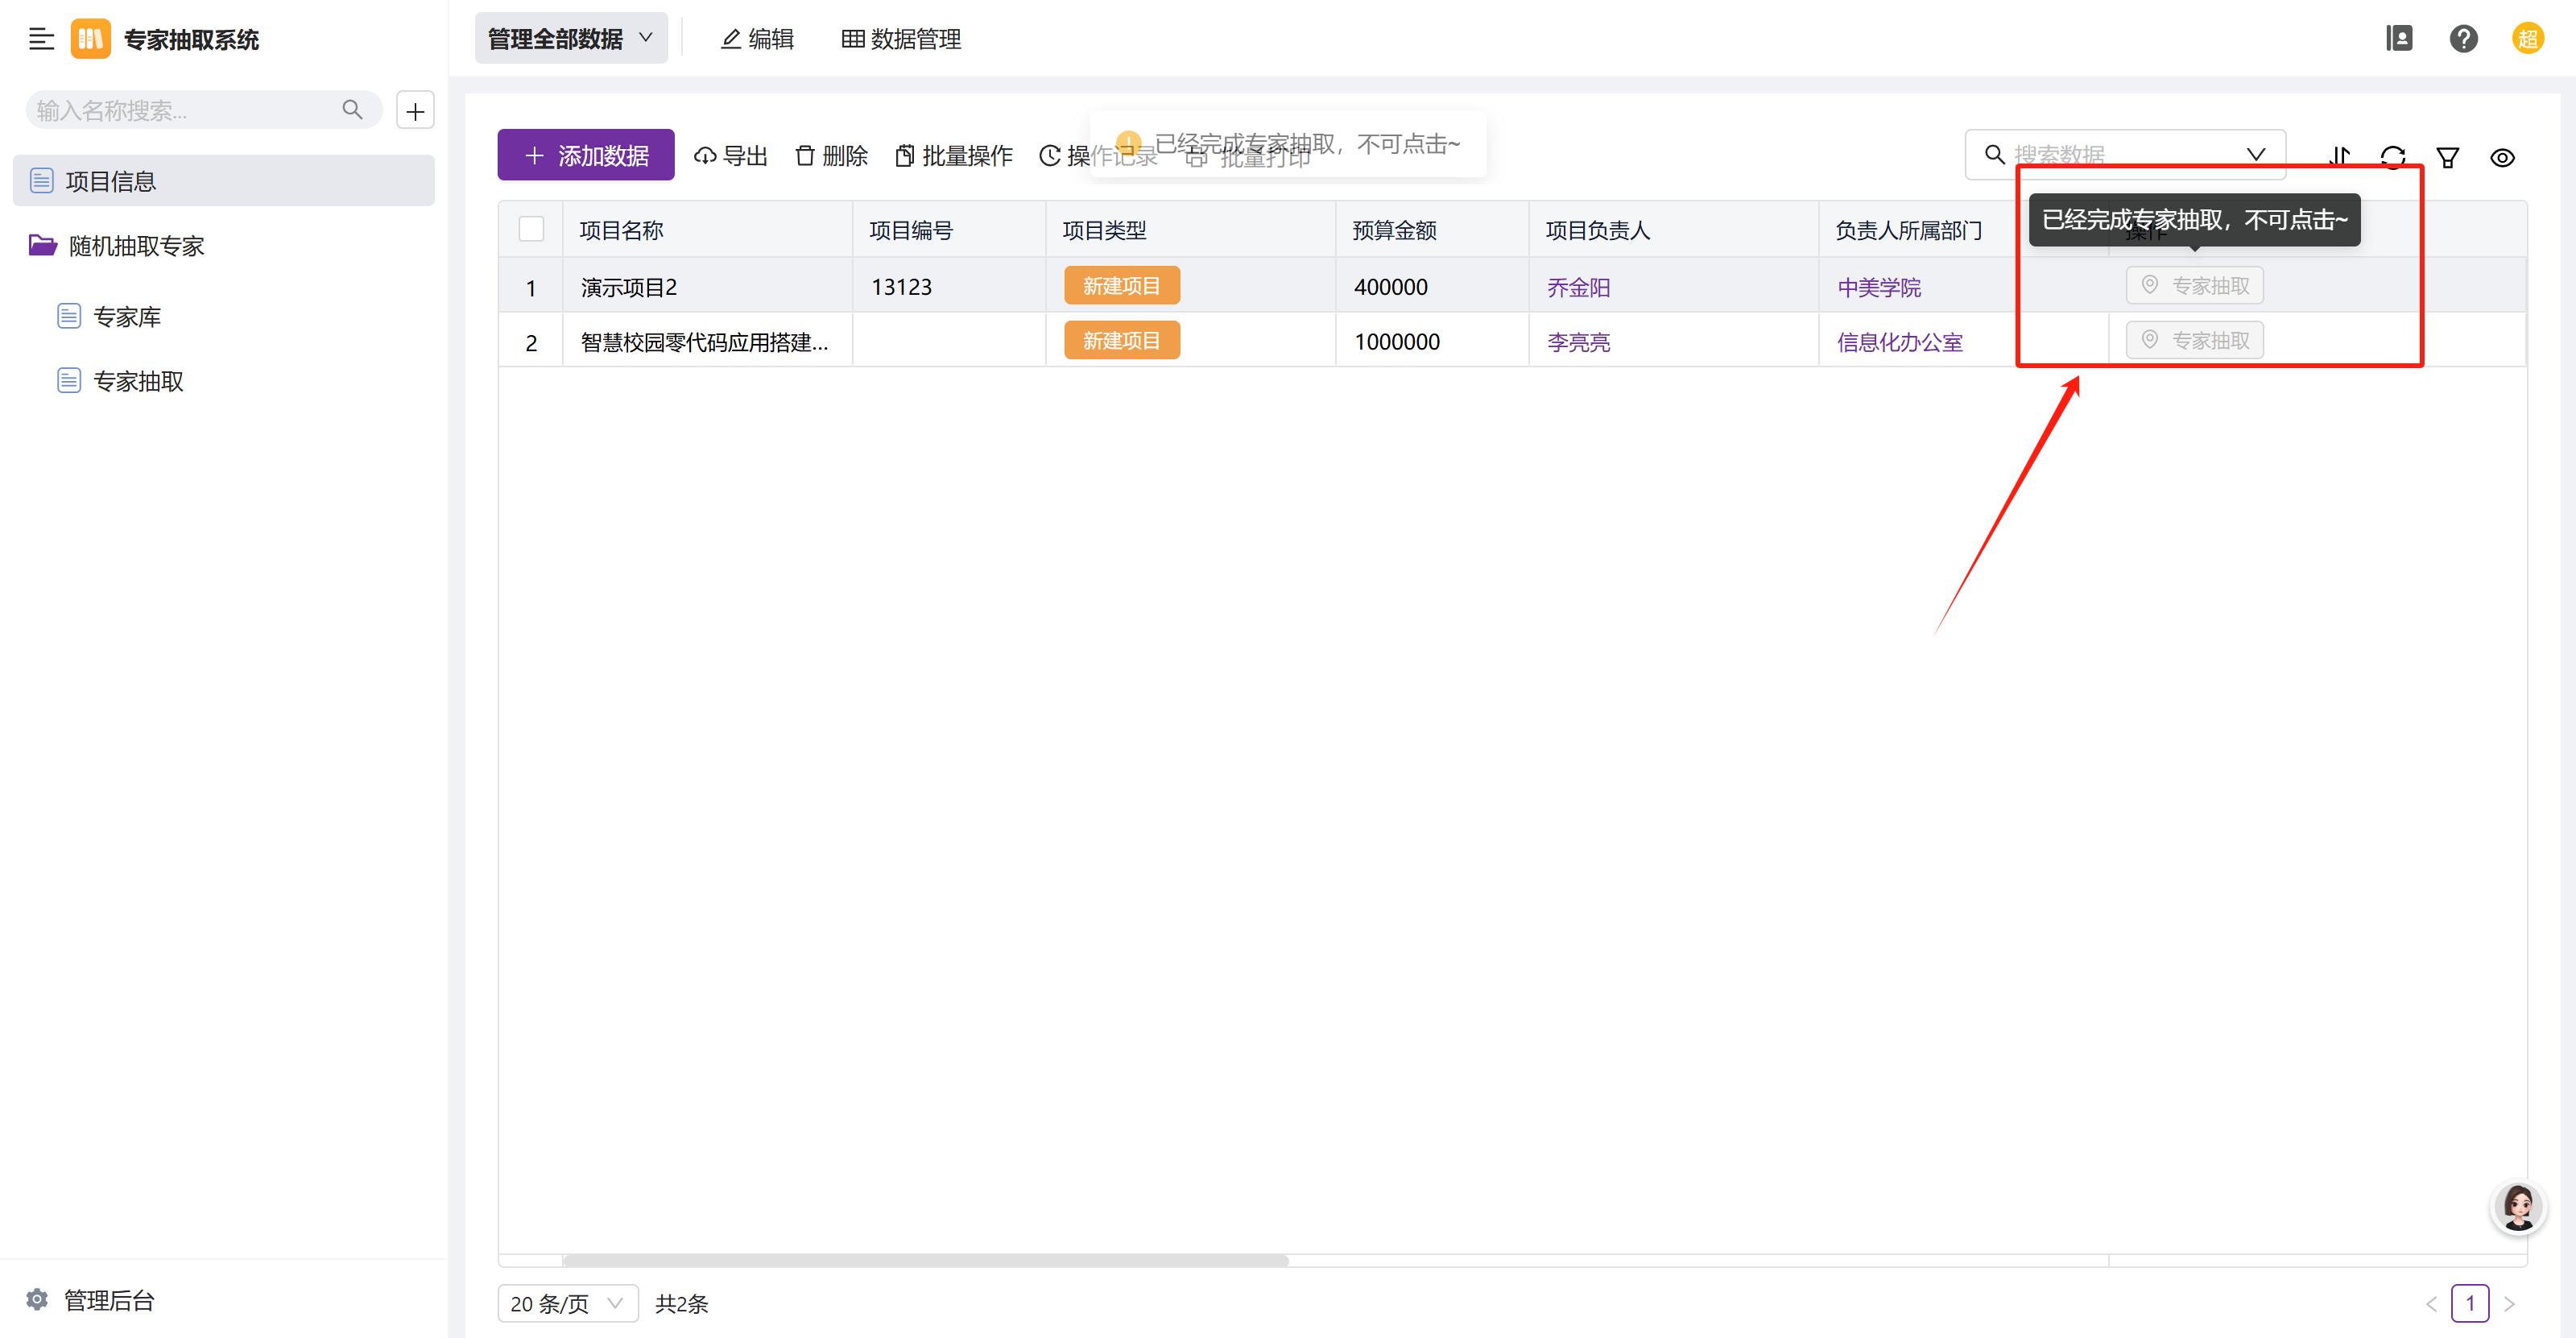Check the select-all header checkbox
Viewport: 2576px width, 1338px height.
531,229
